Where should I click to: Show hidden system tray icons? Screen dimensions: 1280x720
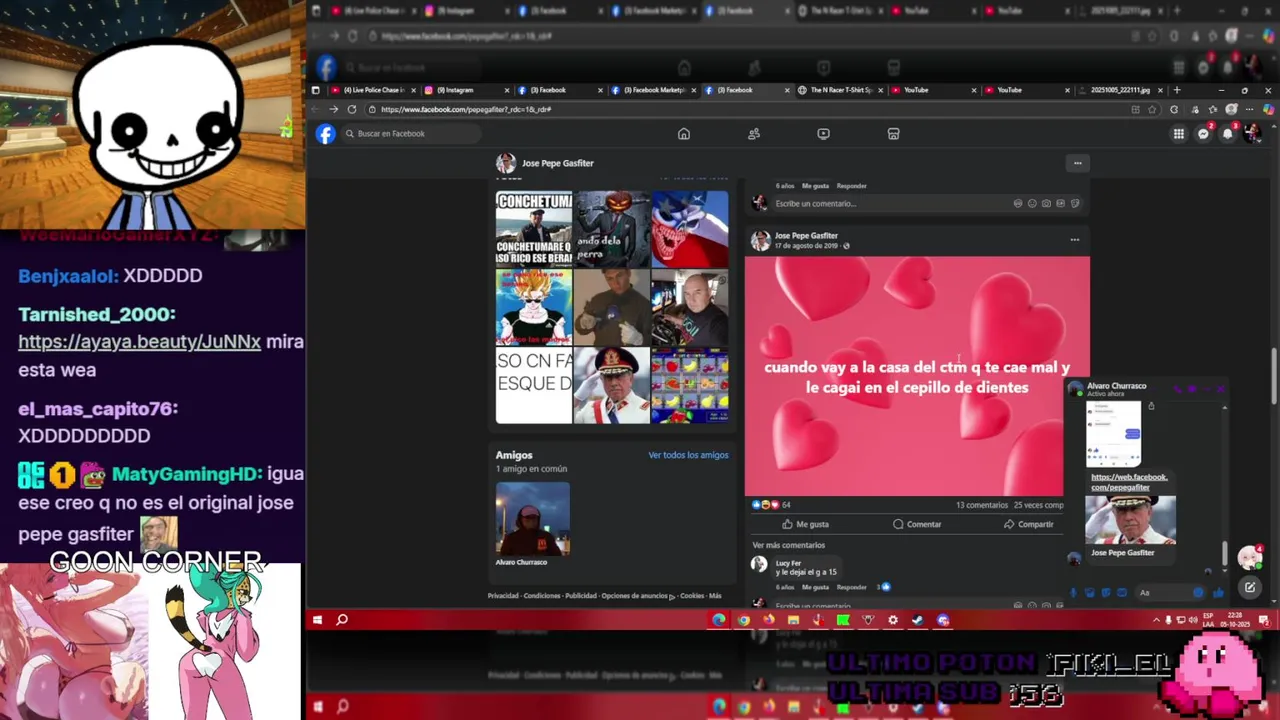pos(1156,620)
